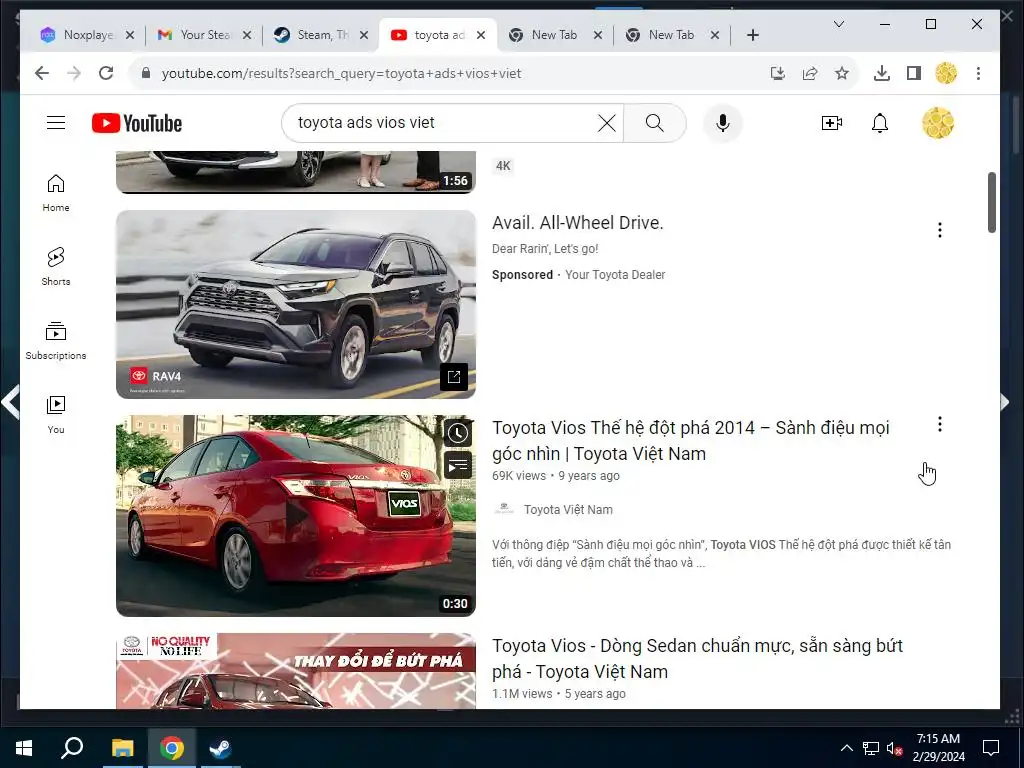Open the No Quality No Life Vios thumbnail

pos(296,671)
